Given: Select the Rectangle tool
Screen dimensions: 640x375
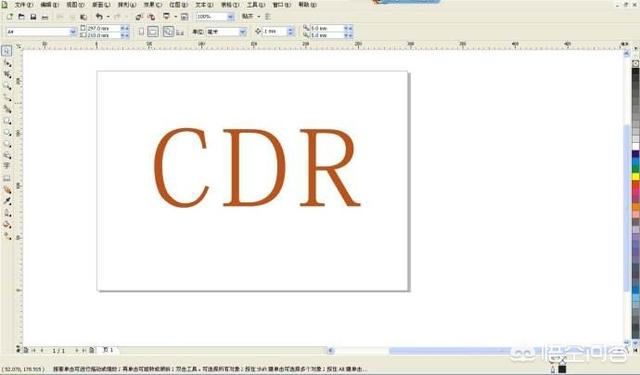Looking at the screenshot, I should [x=7, y=121].
